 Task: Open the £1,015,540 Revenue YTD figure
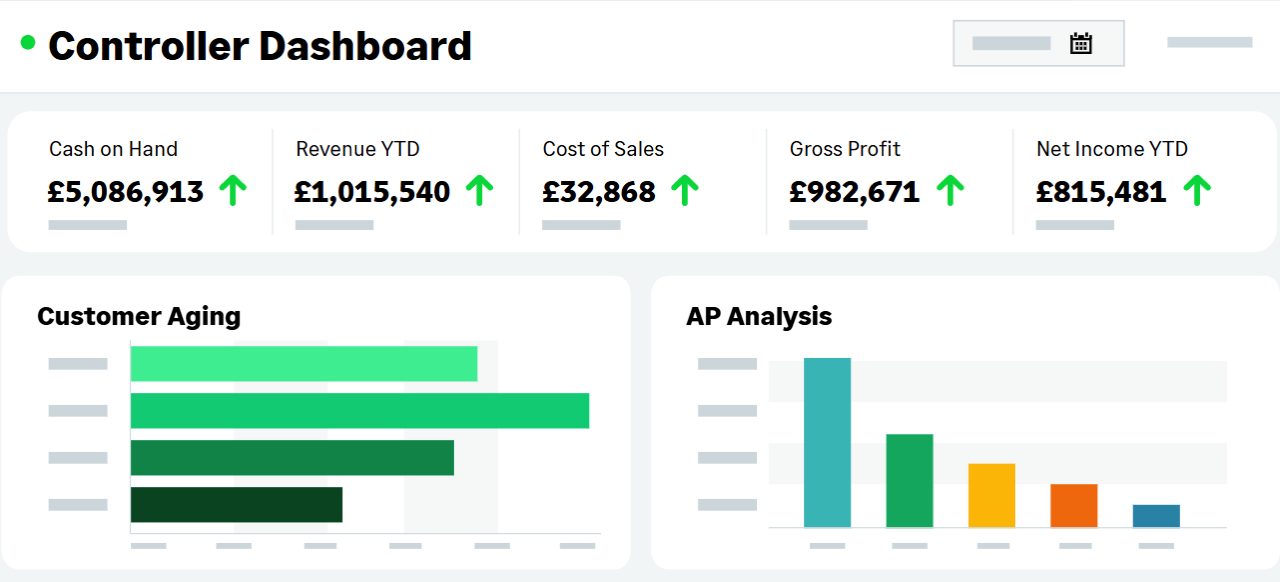373,191
